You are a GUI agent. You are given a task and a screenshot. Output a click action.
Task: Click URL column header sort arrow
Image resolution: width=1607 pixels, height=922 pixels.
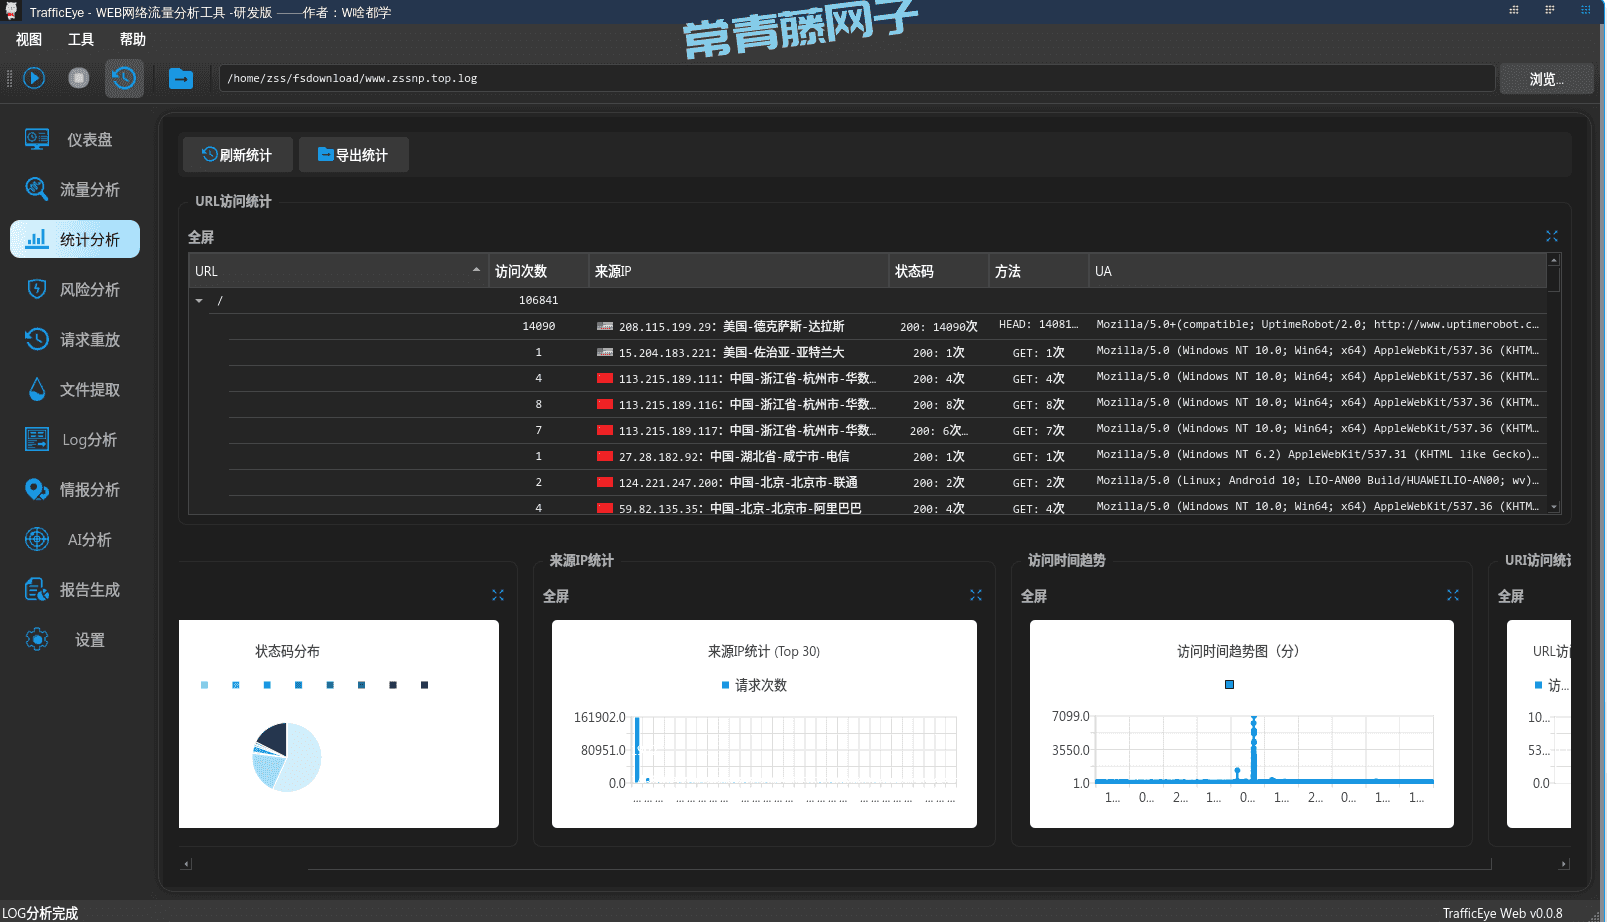pyautogui.click(x=476, y=271)
